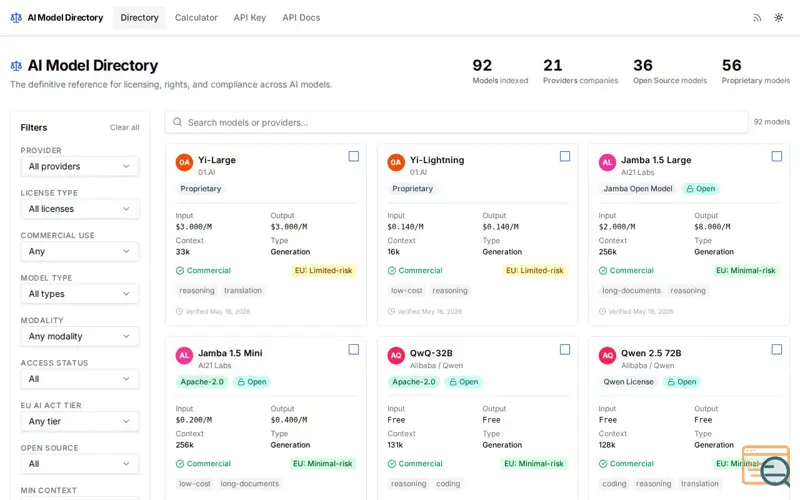800x500 pixels.
Task: Click the long-documents tag on Jamba 1.5 Large
Action: [631, 291]
